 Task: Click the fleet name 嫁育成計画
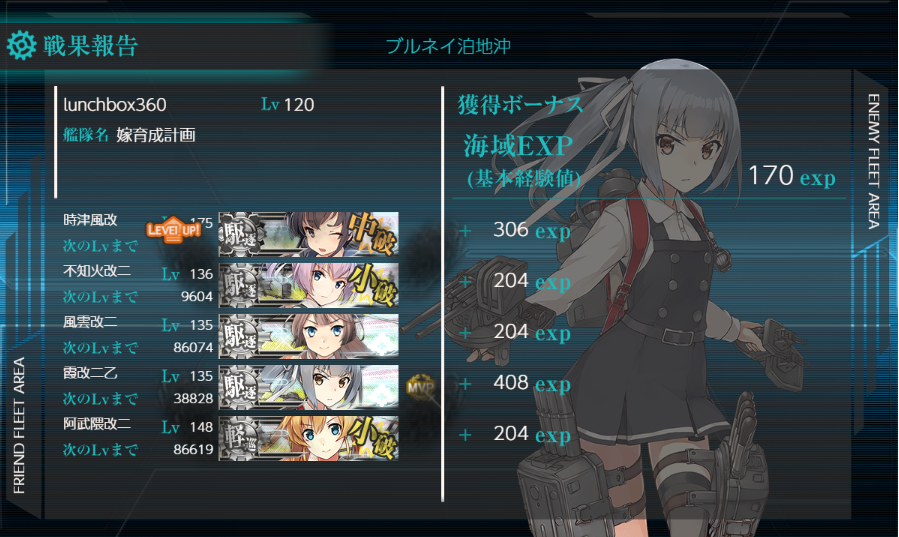pos(156,135)
